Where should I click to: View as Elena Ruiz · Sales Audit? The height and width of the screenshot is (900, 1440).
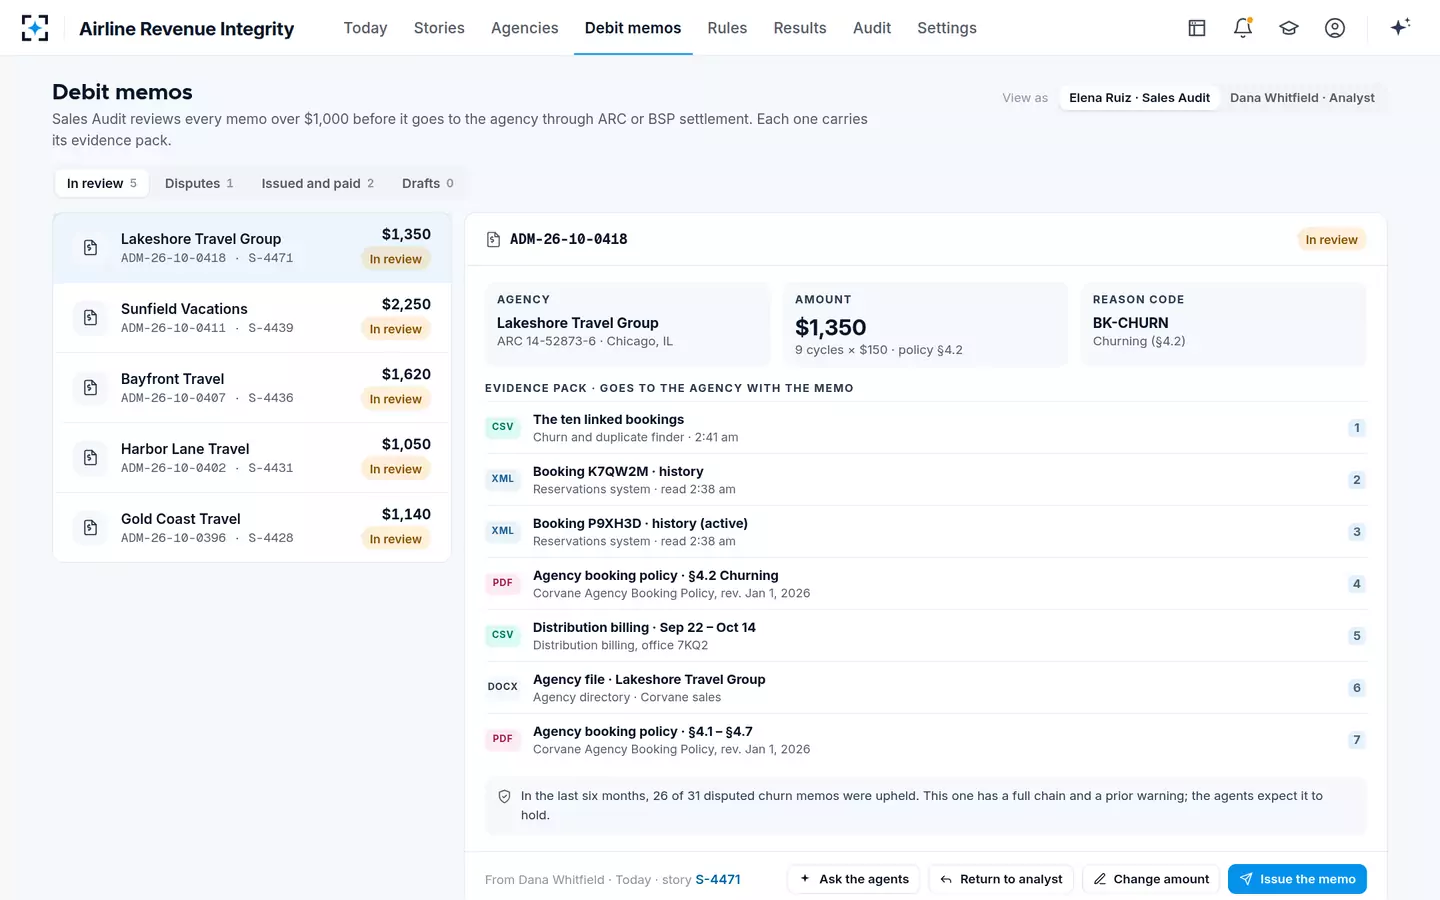coord(1139,98)
